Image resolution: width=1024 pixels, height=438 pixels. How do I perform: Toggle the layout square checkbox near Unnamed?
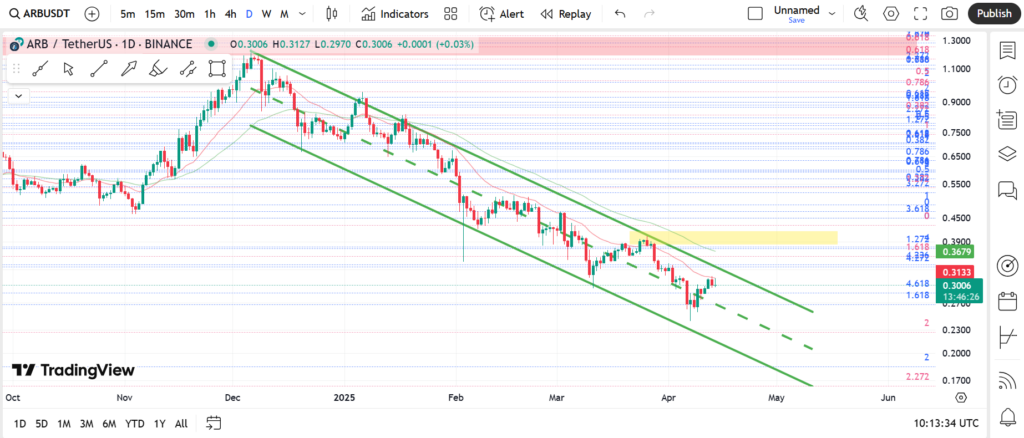(755, 14)
